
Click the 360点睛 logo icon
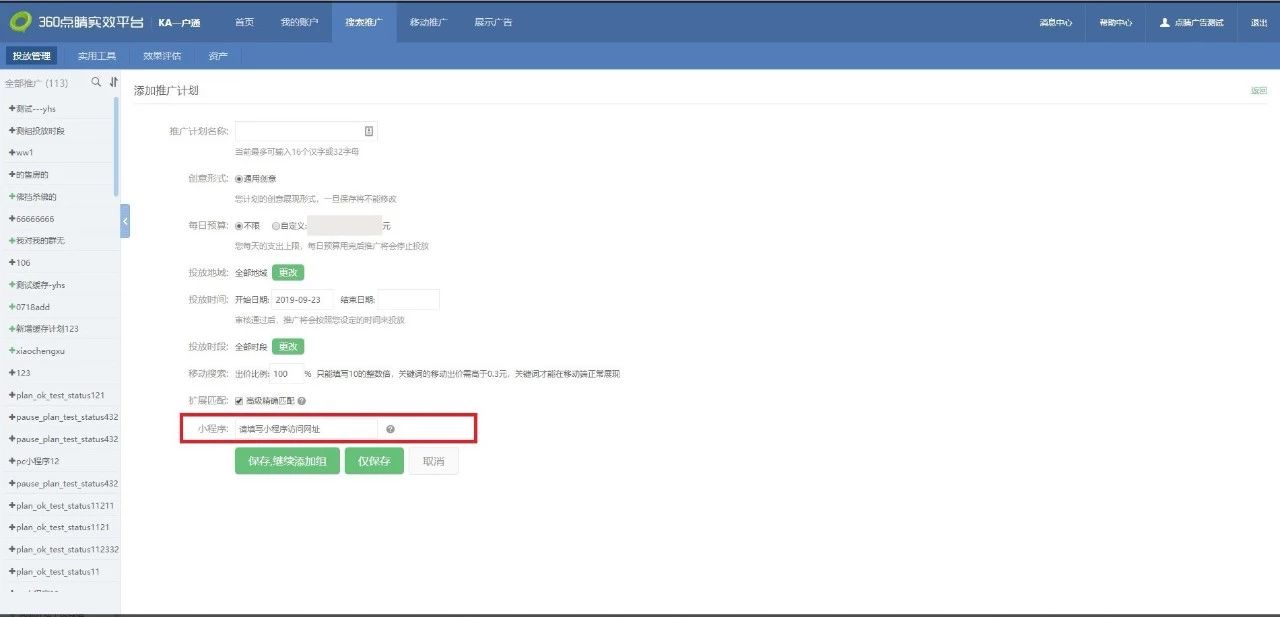click(20, 22)
